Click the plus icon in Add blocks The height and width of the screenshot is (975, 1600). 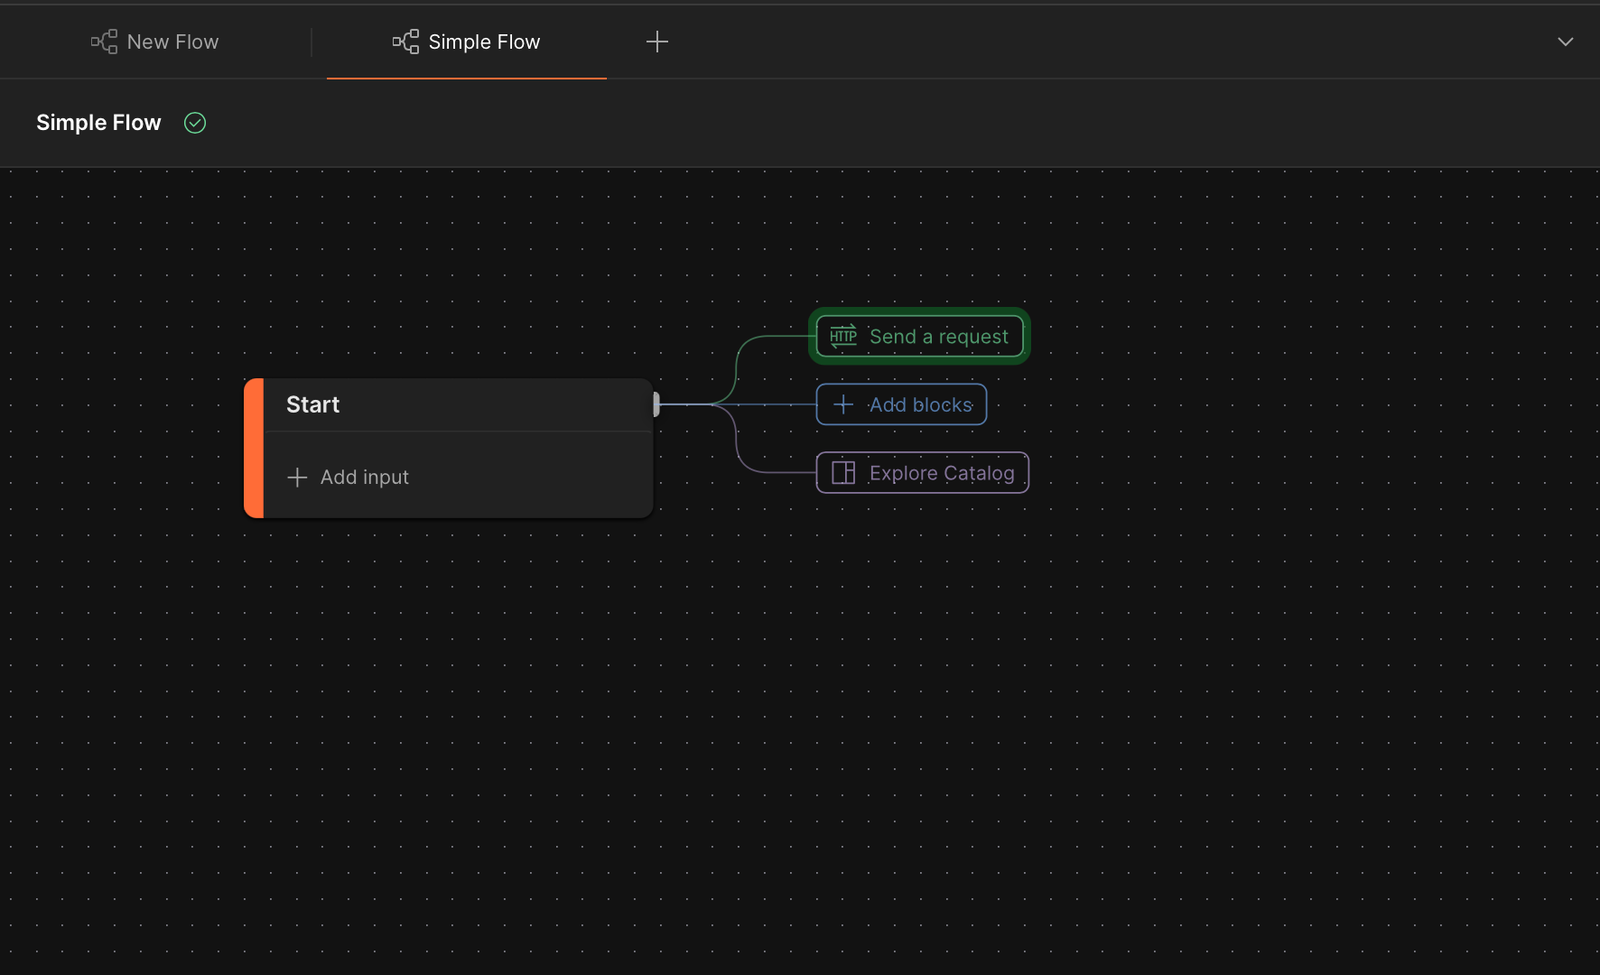tap(843, 405)
